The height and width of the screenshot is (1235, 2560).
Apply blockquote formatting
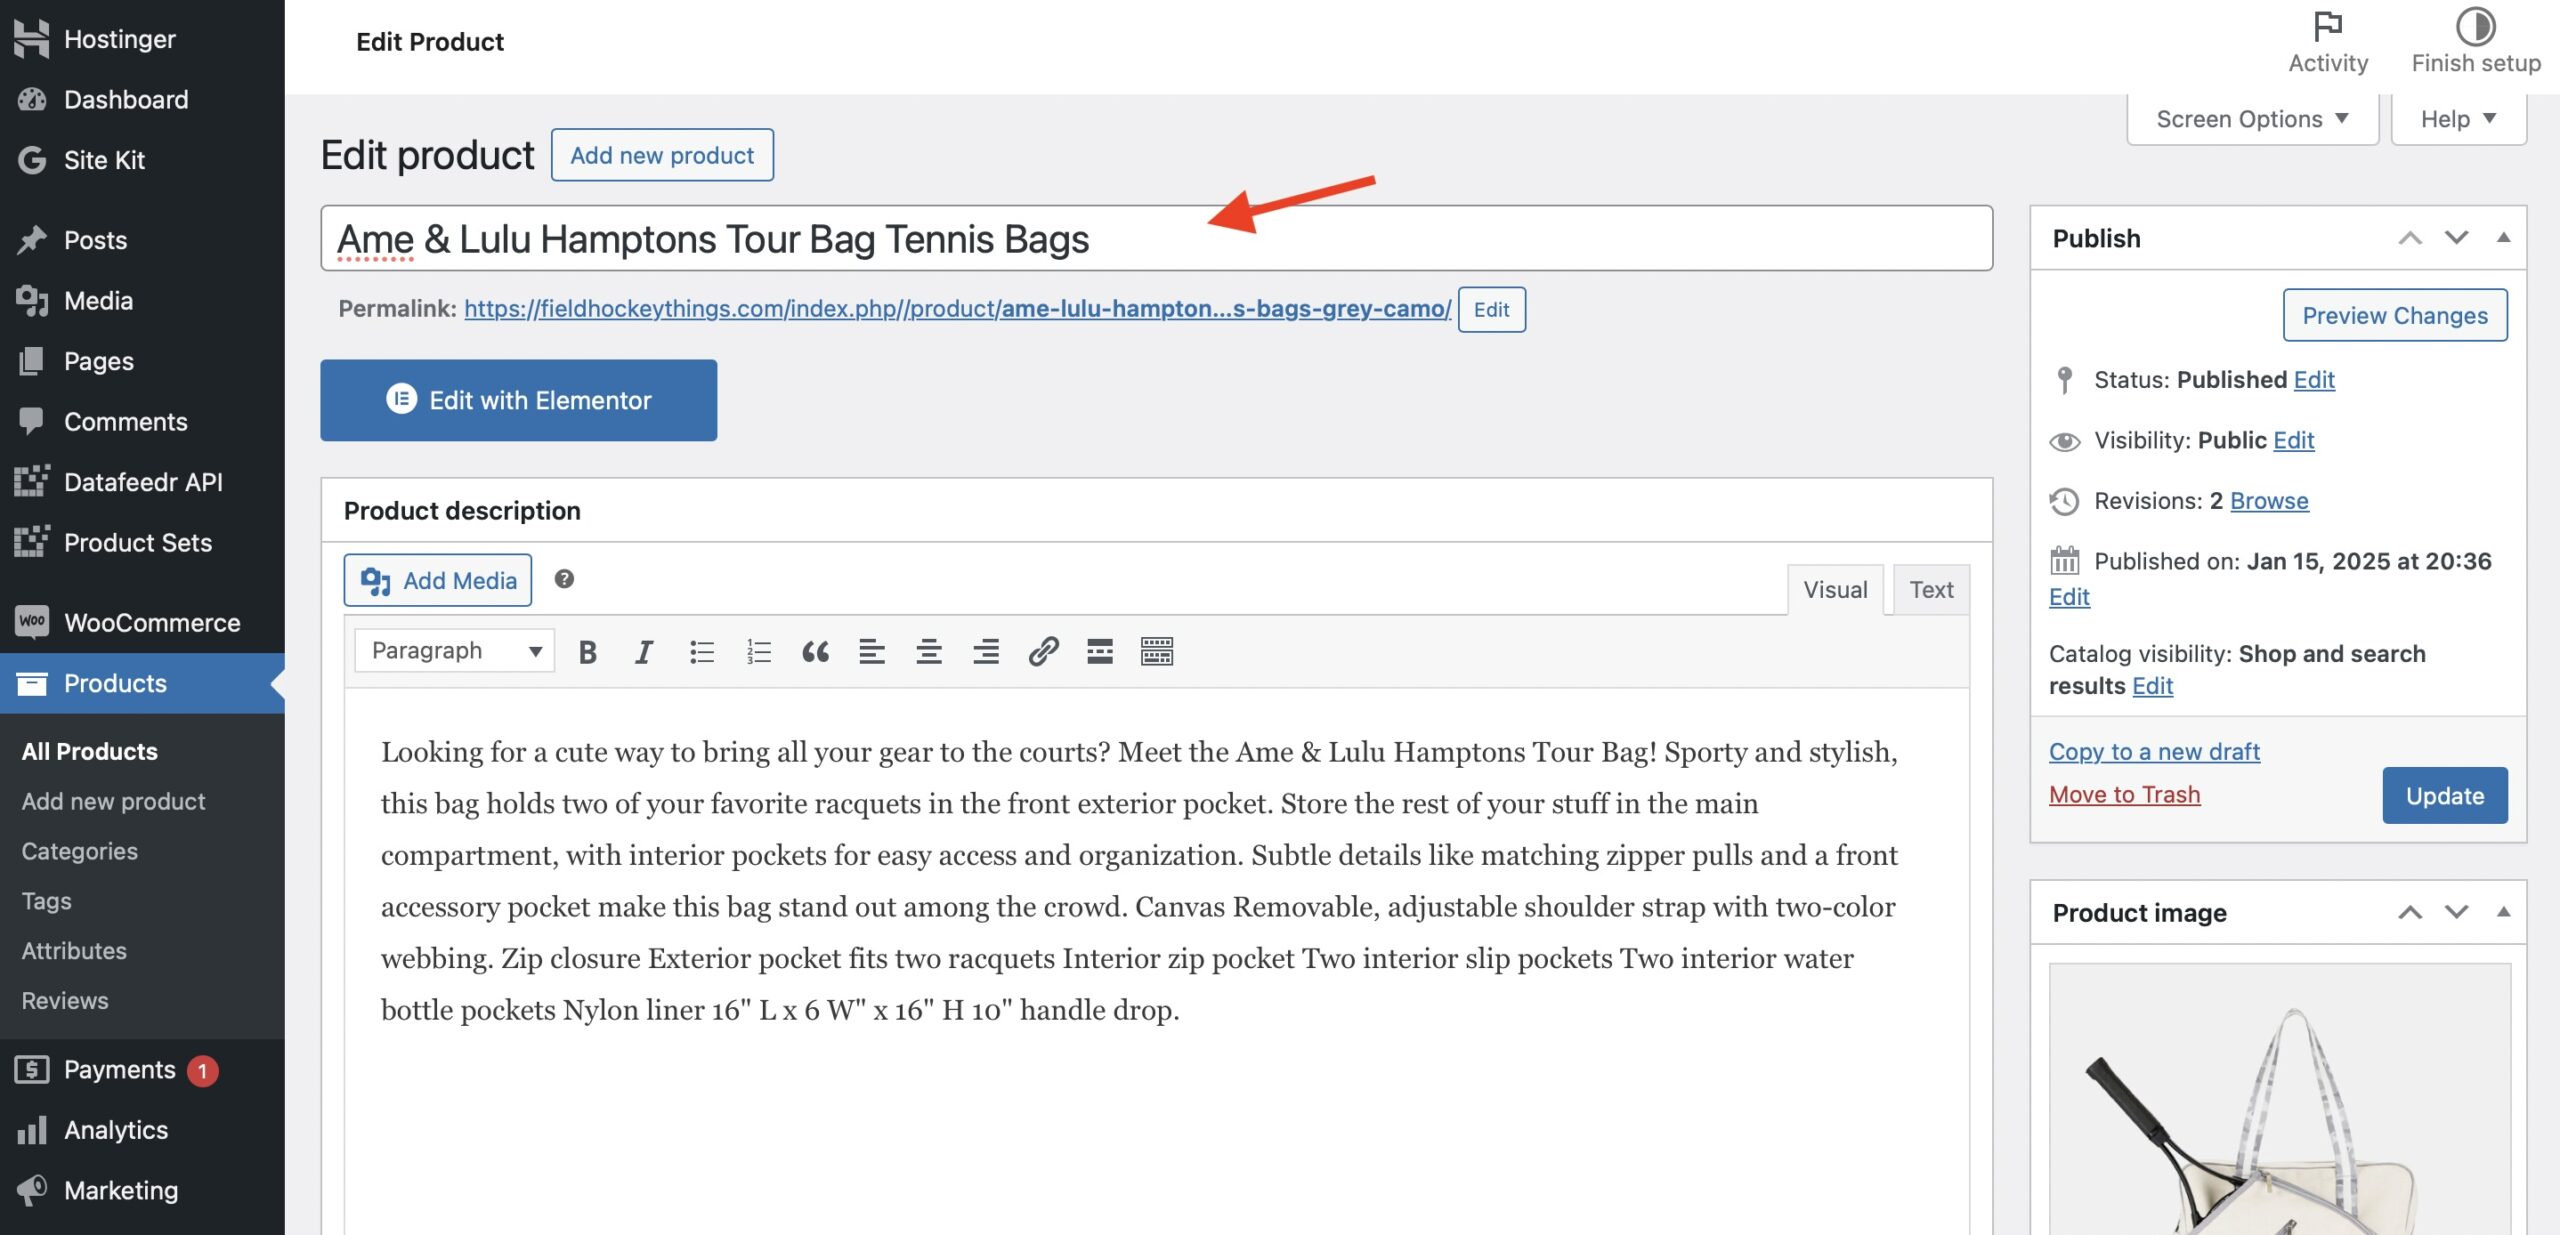[x=816, y=652]
